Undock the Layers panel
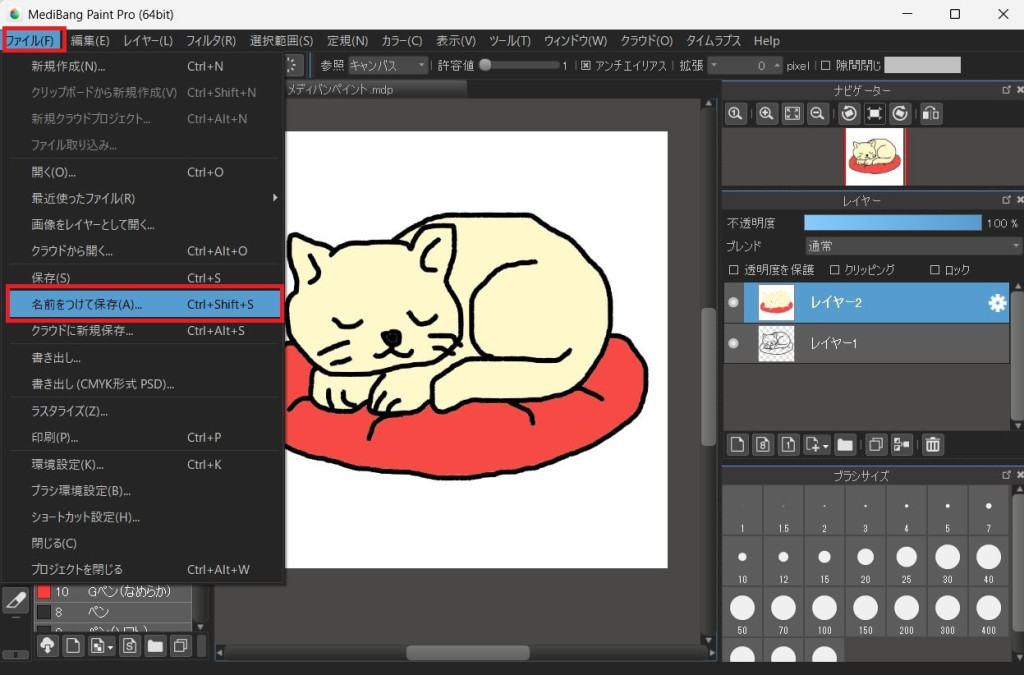Viewport: 1024px width, 675px height. coord(1006,200)
